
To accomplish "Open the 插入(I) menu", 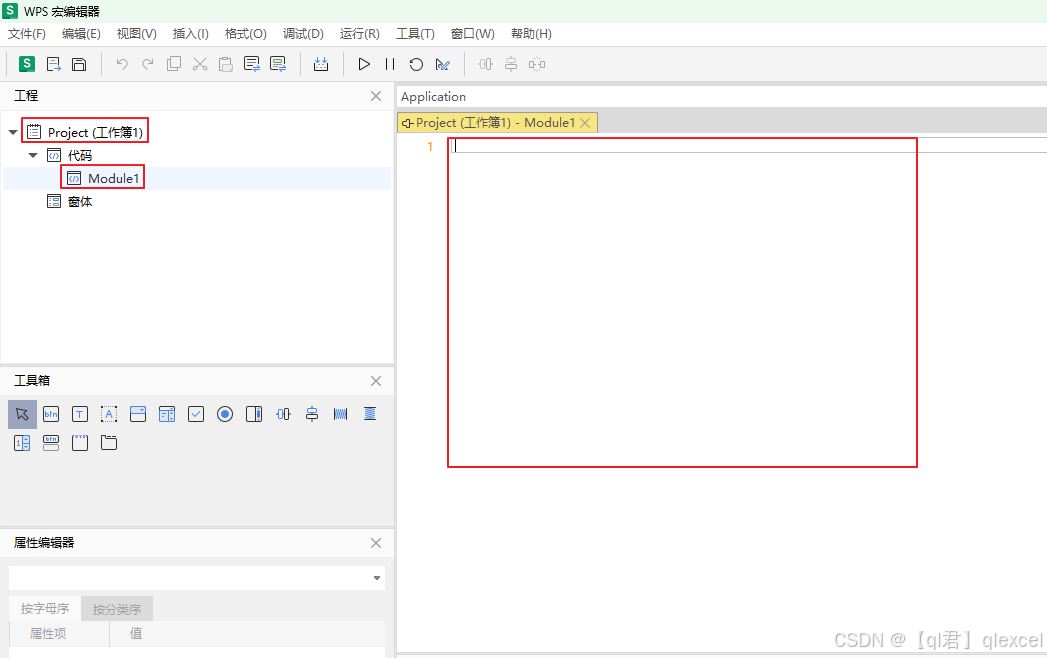I will (190, 33).
